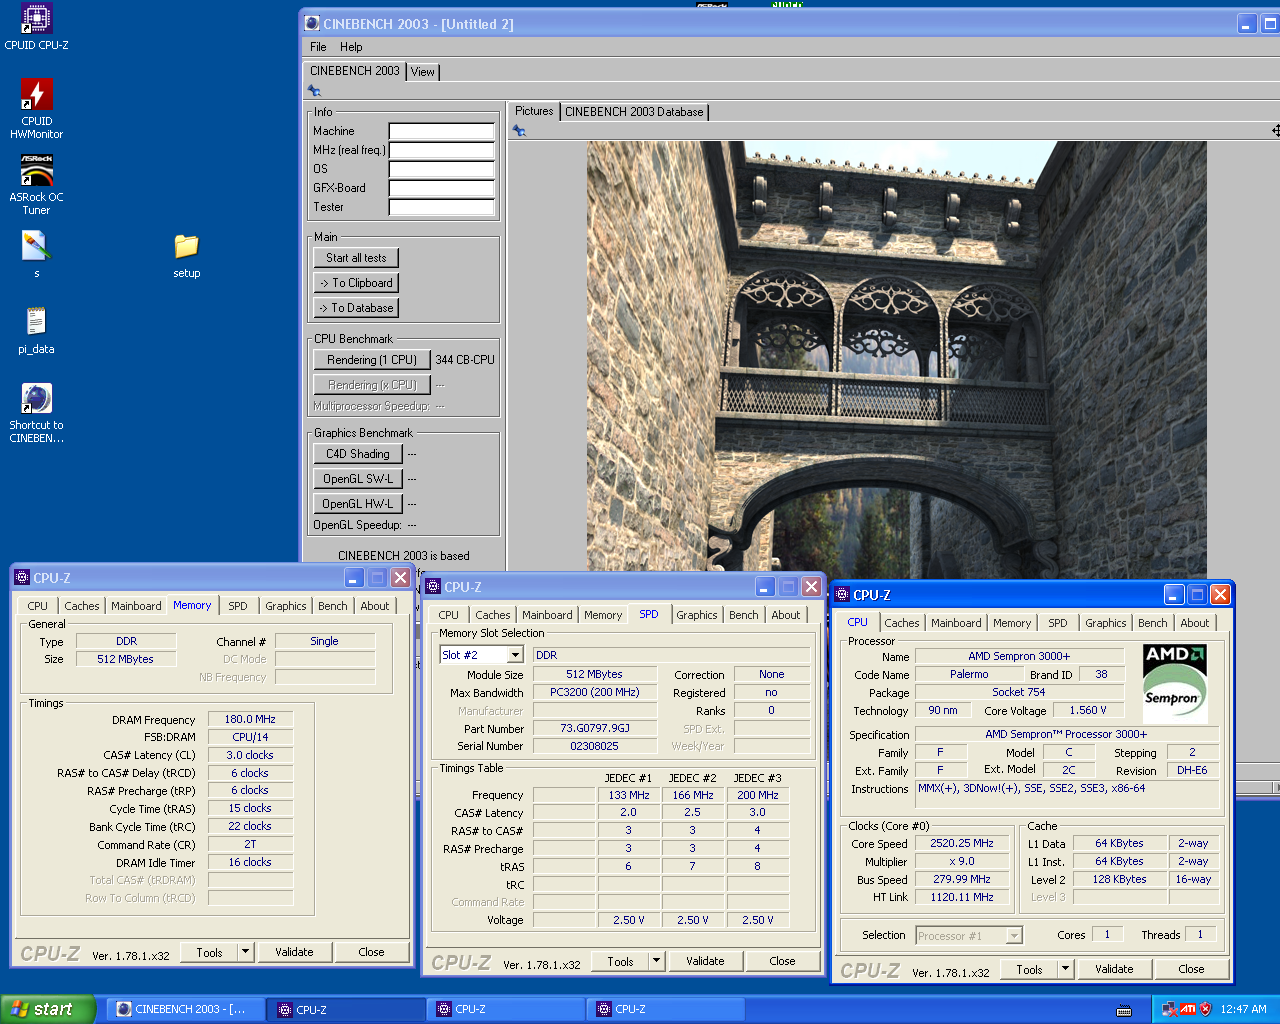Viewport: 1280px width, 1024px height.
Task: Click the OS info input field
Action: click(x=442, y=169)
